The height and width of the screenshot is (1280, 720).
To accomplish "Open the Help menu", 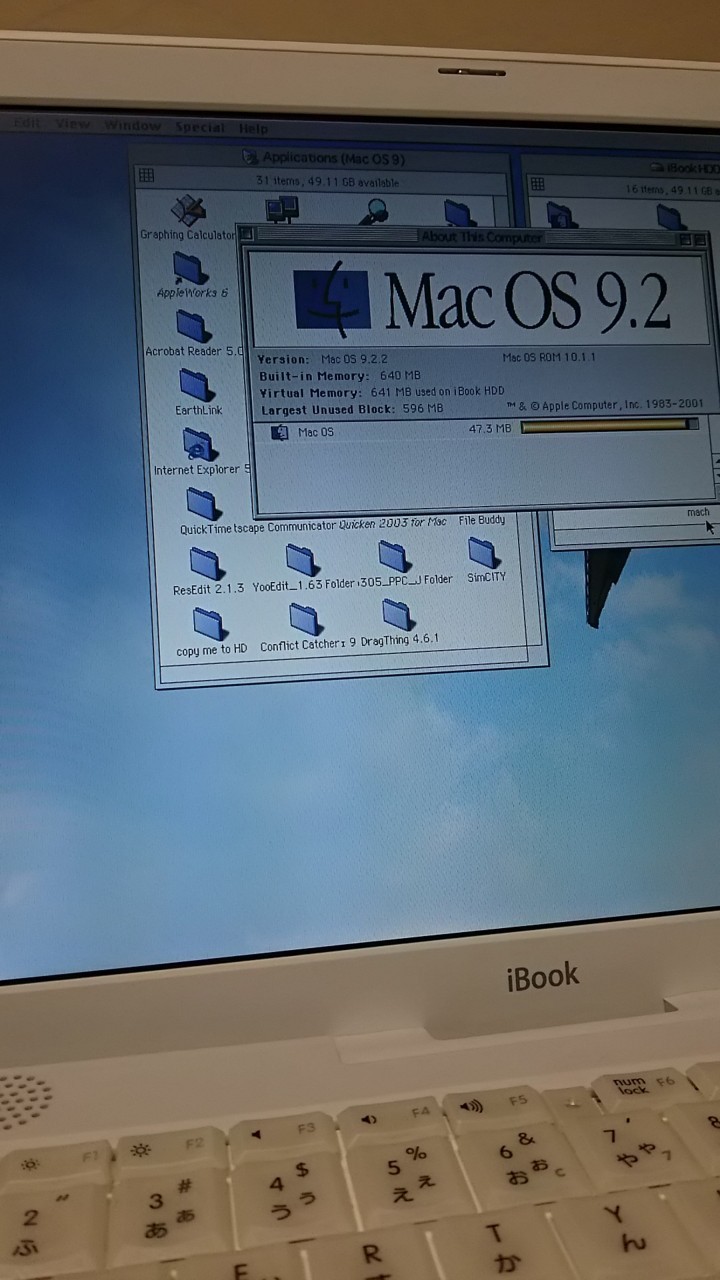I will pos(253,129).
